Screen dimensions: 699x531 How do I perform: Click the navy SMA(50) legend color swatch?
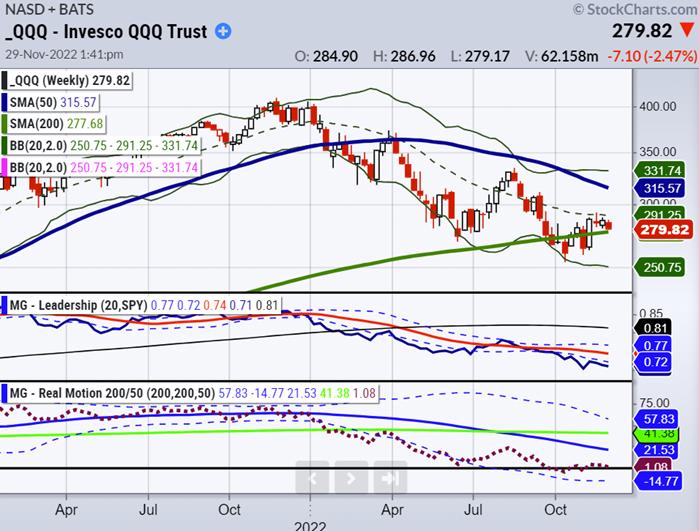(x=4, y=102)
